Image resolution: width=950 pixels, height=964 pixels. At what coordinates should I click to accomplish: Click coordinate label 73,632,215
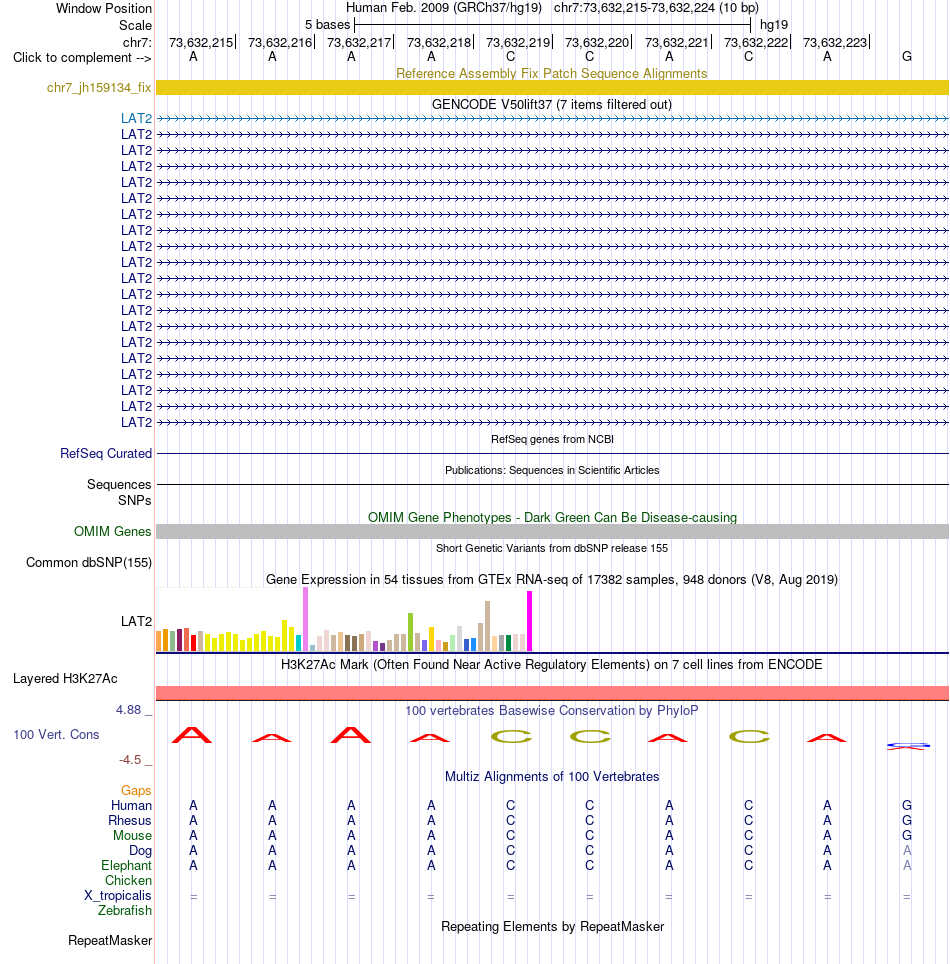click(201, 42)
